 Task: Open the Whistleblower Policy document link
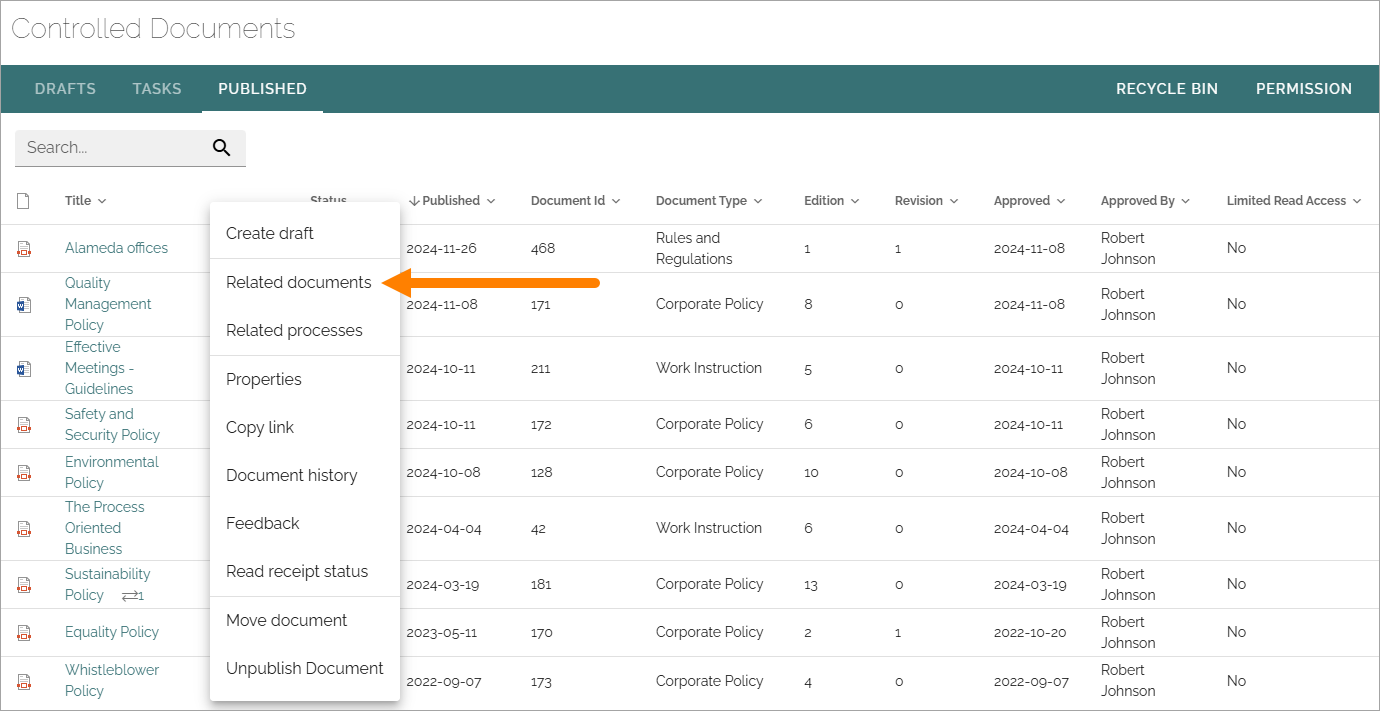click(x=112, y=680)
